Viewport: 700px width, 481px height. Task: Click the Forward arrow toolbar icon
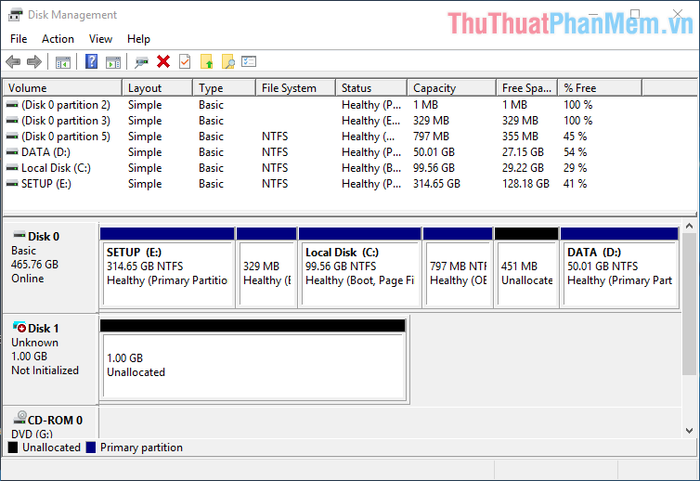34,62
